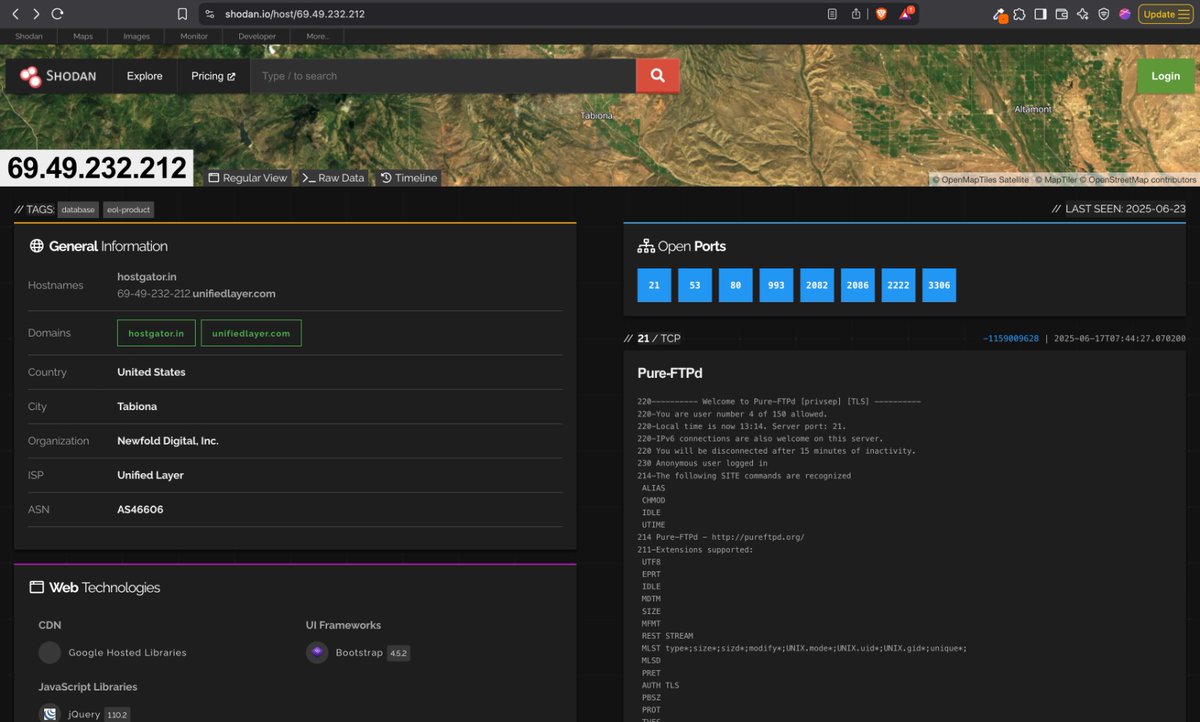This screenshot has width=1200, height=722.
Task: Open Developer in the top strip
Action: tap(257, 36)
